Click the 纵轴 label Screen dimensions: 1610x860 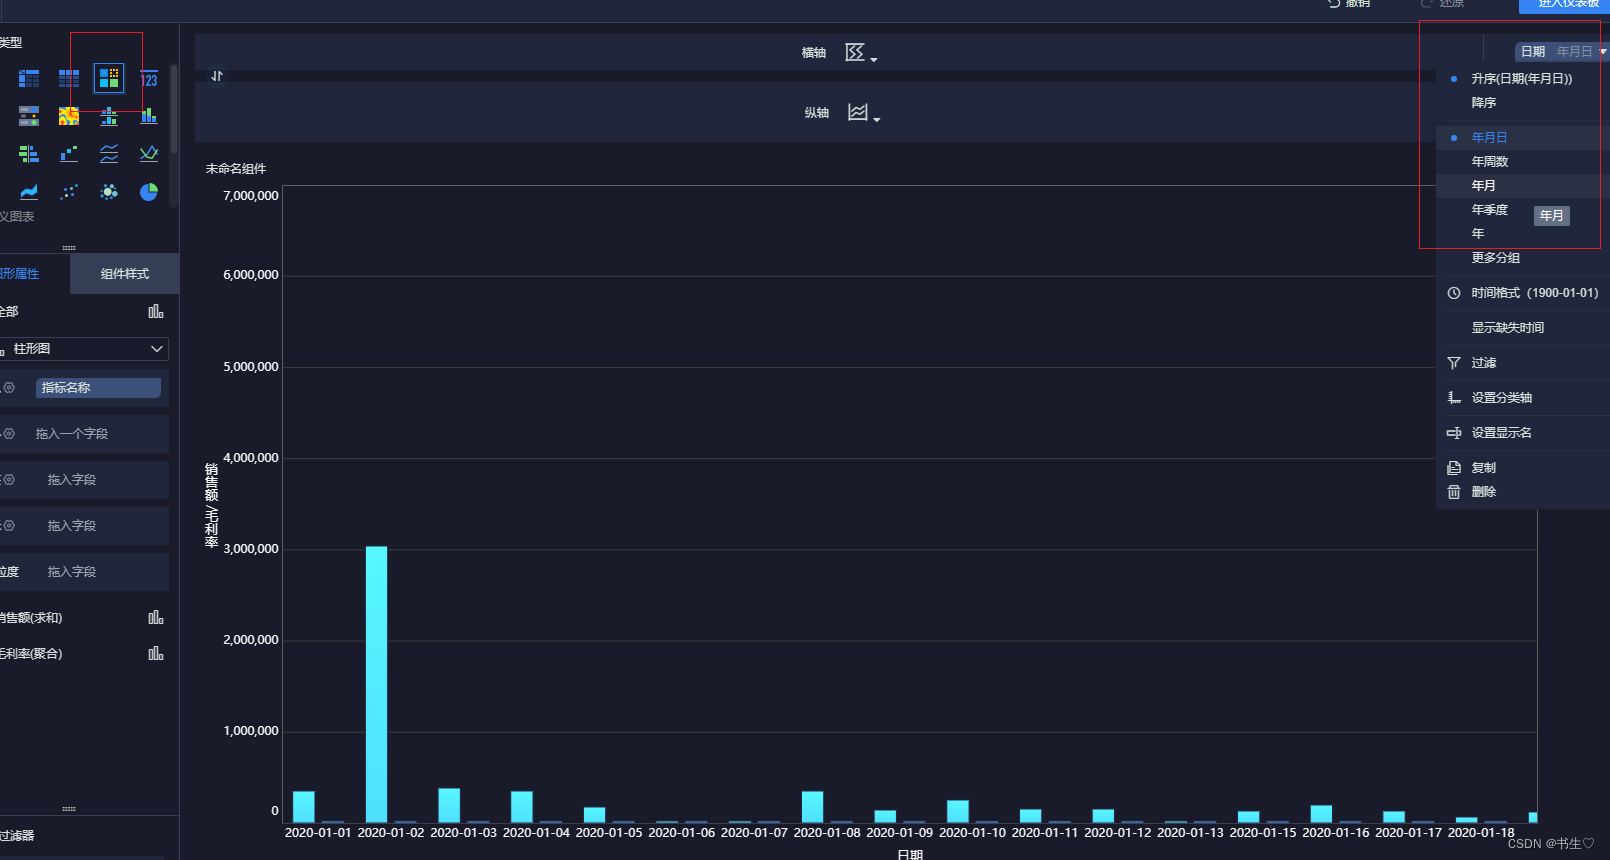click(x=817, y=113)
